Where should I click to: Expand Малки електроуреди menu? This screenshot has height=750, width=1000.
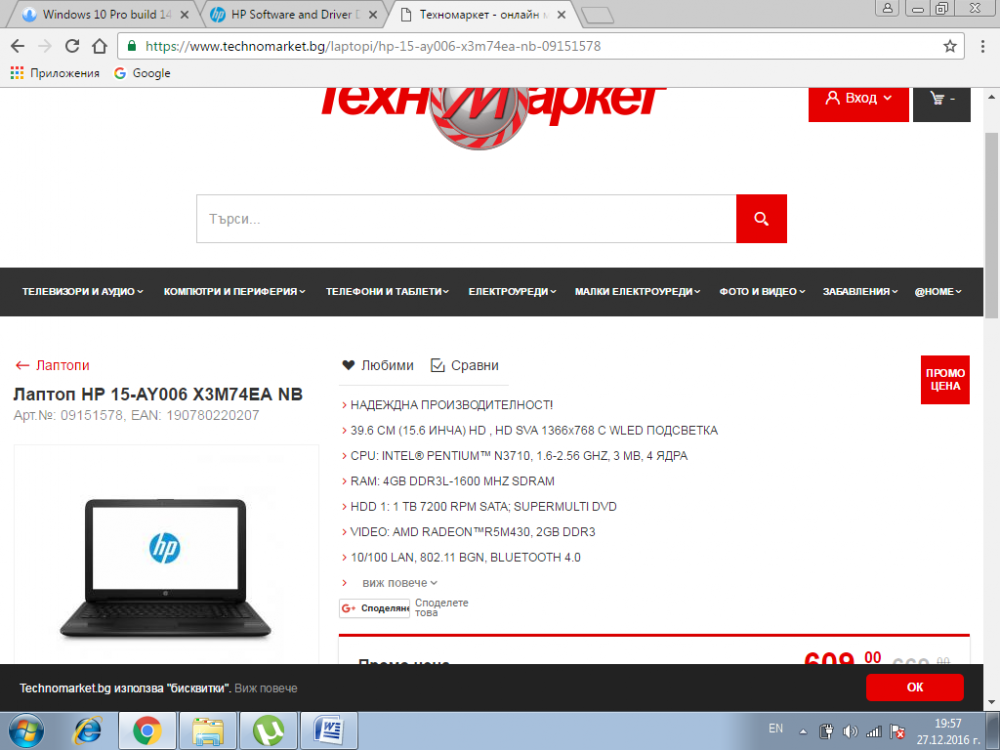[x=637, y=291]
